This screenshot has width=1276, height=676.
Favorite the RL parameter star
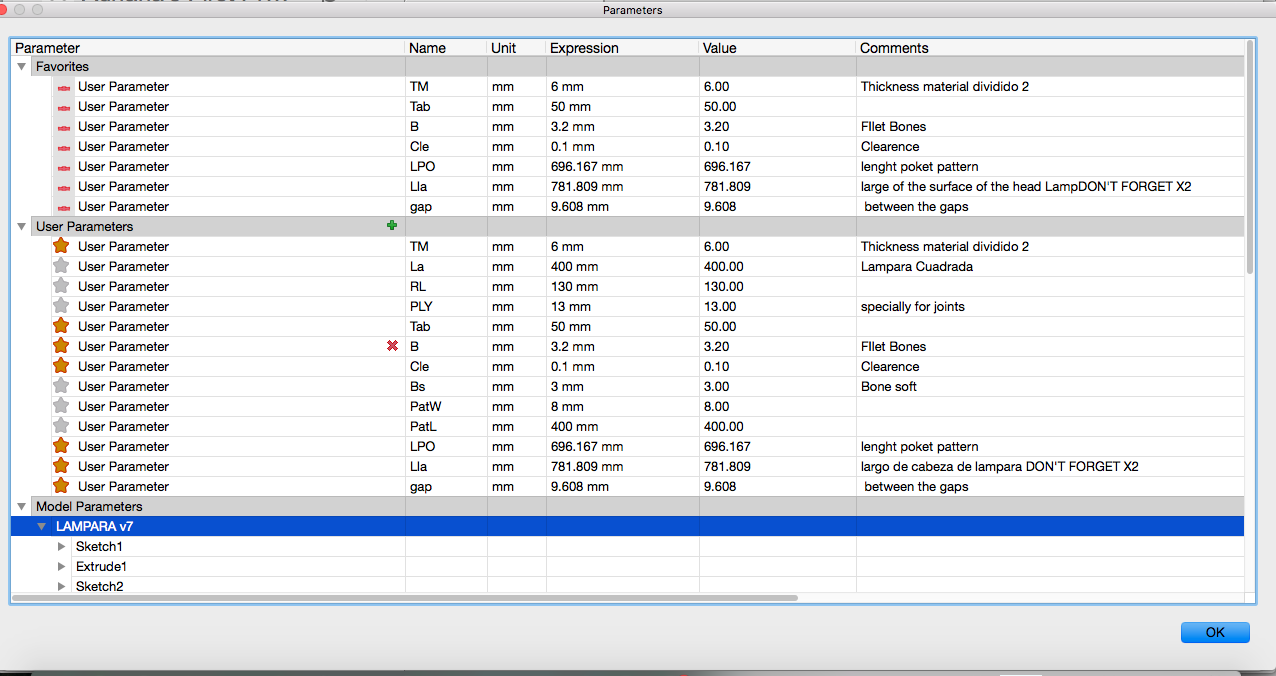click(61, 286)
